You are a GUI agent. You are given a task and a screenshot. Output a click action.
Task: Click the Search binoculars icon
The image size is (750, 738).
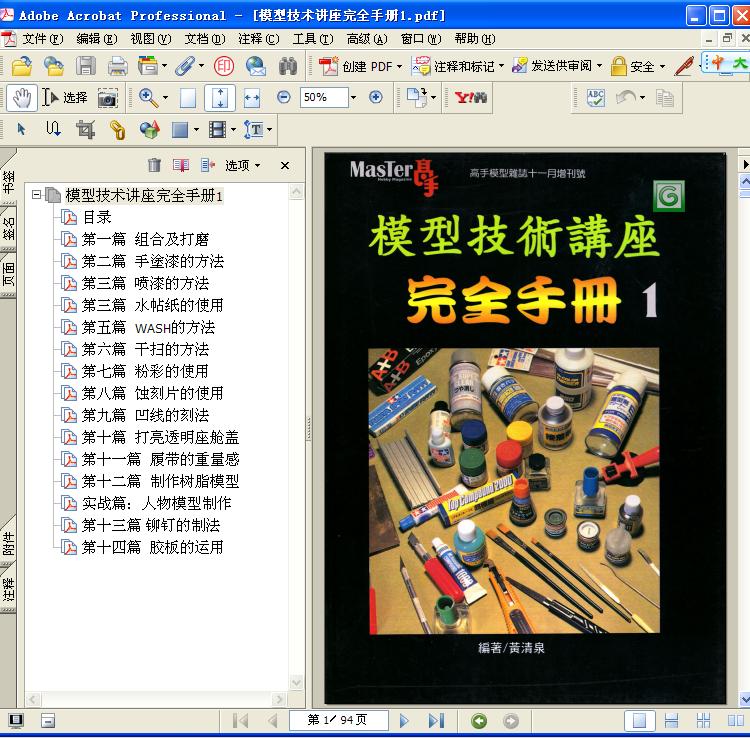click(288, 66)
